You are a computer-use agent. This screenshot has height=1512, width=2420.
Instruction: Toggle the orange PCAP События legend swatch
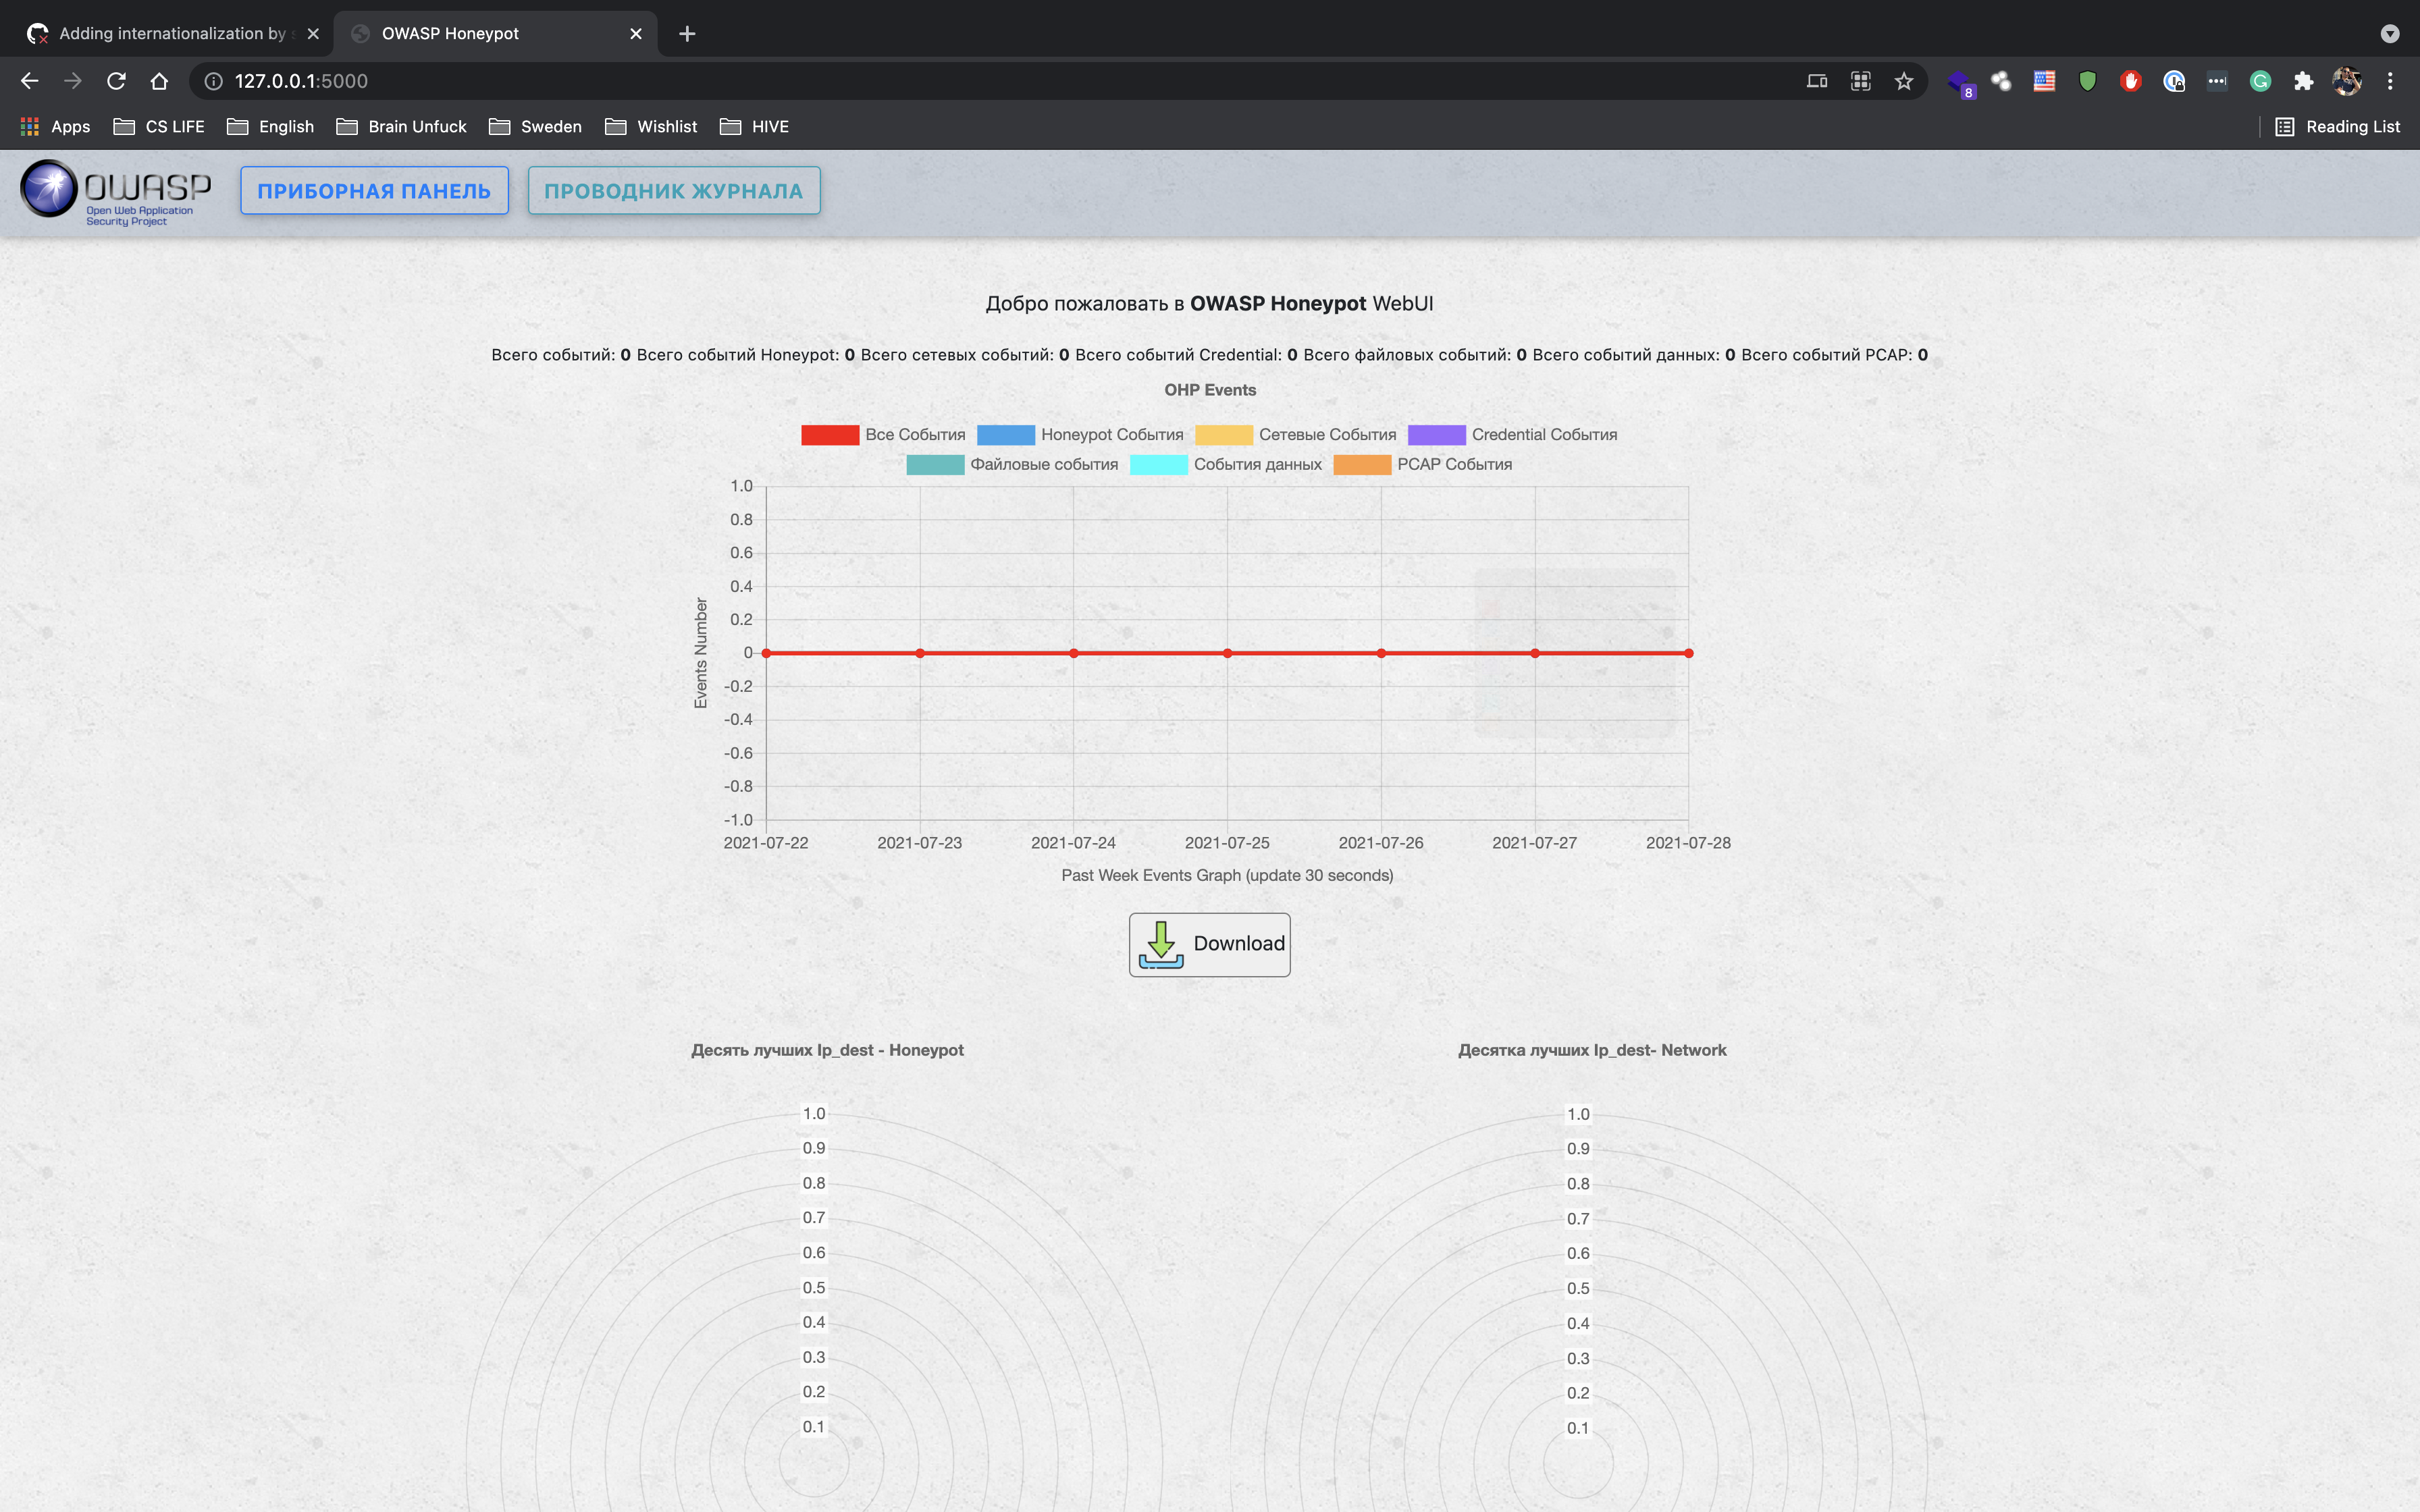click(x=1362, y=465)
